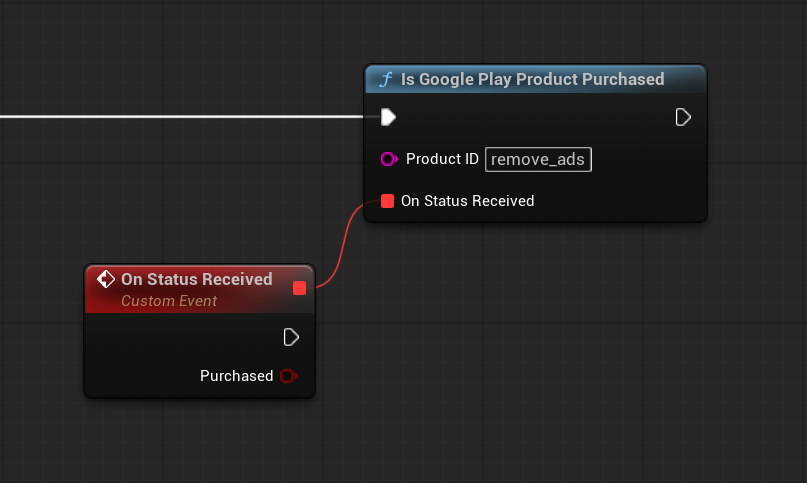Click the function icon on the Google Play node
The image size is (807, 483).
click(386, 79)
